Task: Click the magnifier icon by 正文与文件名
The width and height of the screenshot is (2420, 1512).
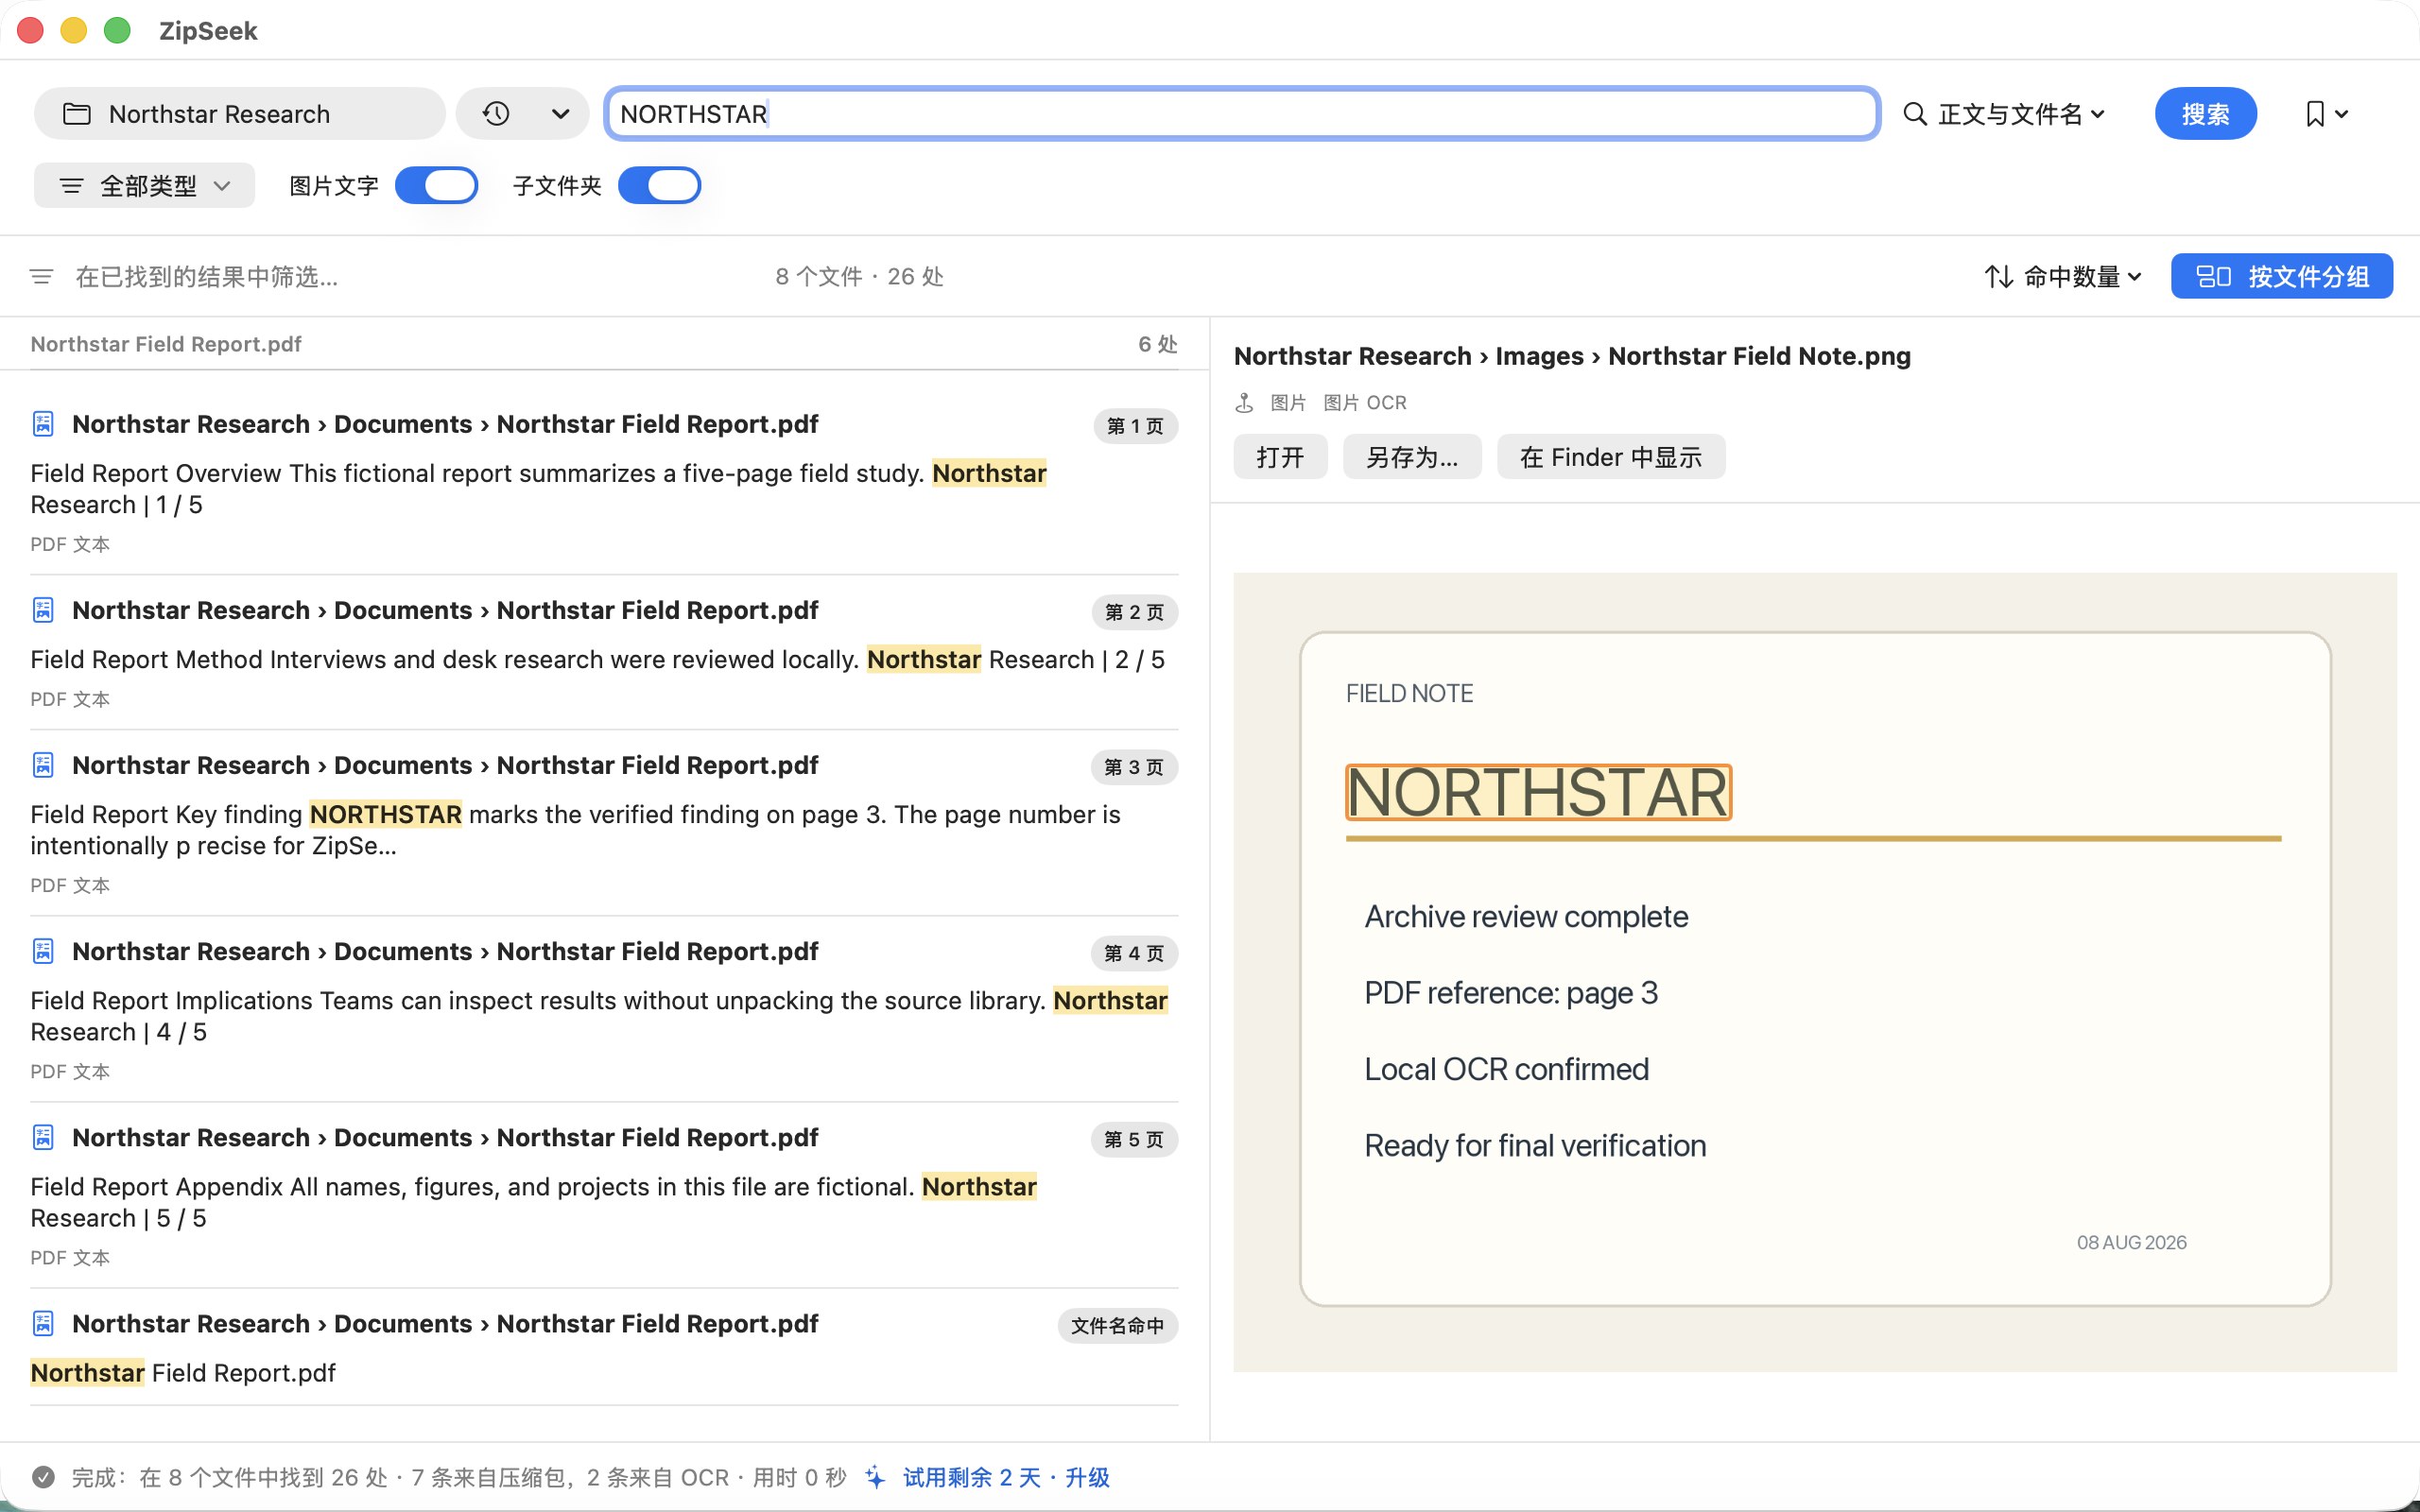Action: [x=1915, y=114]
